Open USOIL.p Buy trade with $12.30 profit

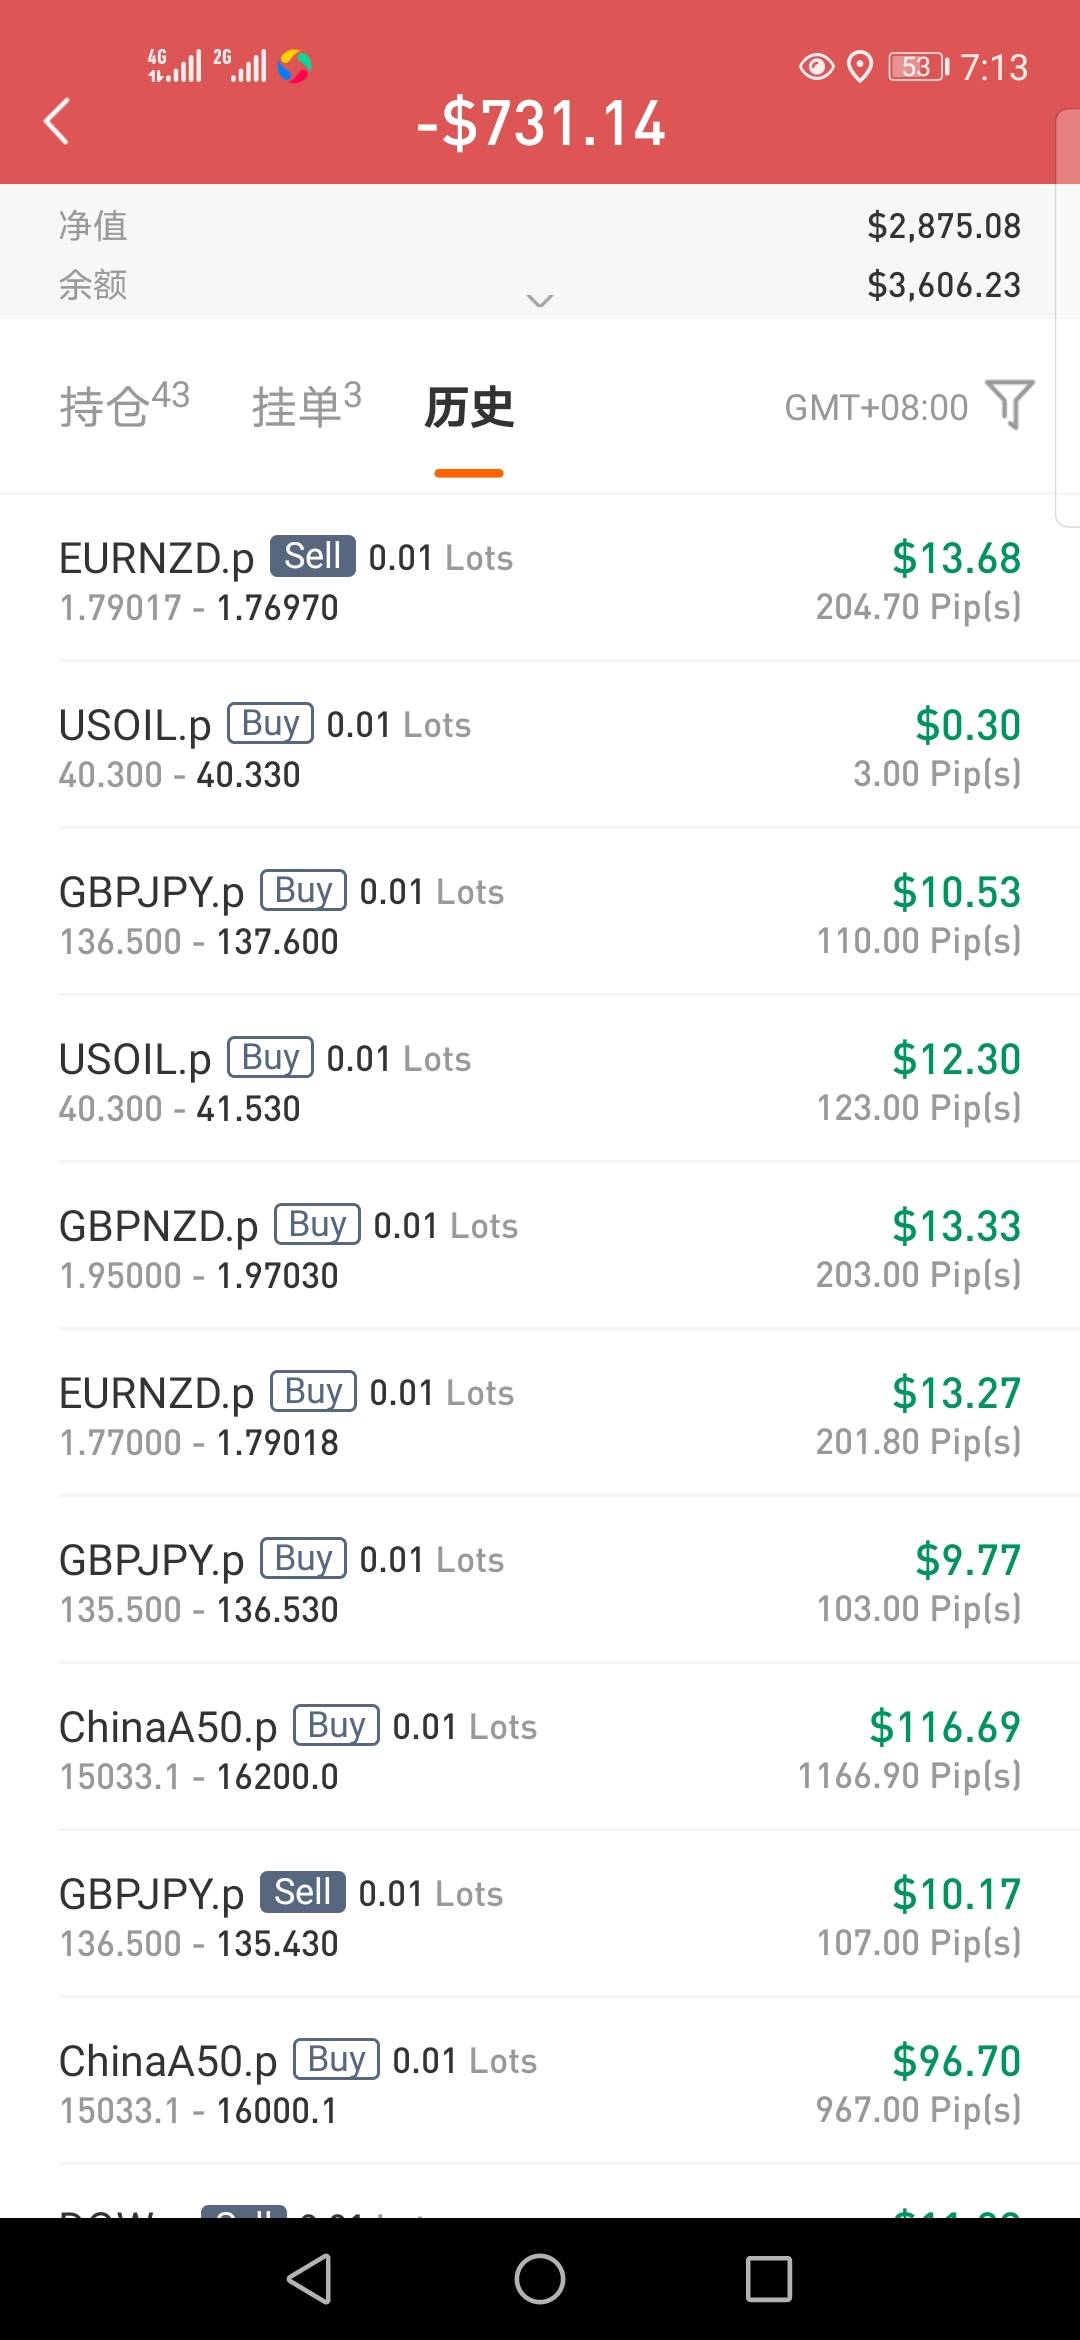click(x=540, y=1082)
